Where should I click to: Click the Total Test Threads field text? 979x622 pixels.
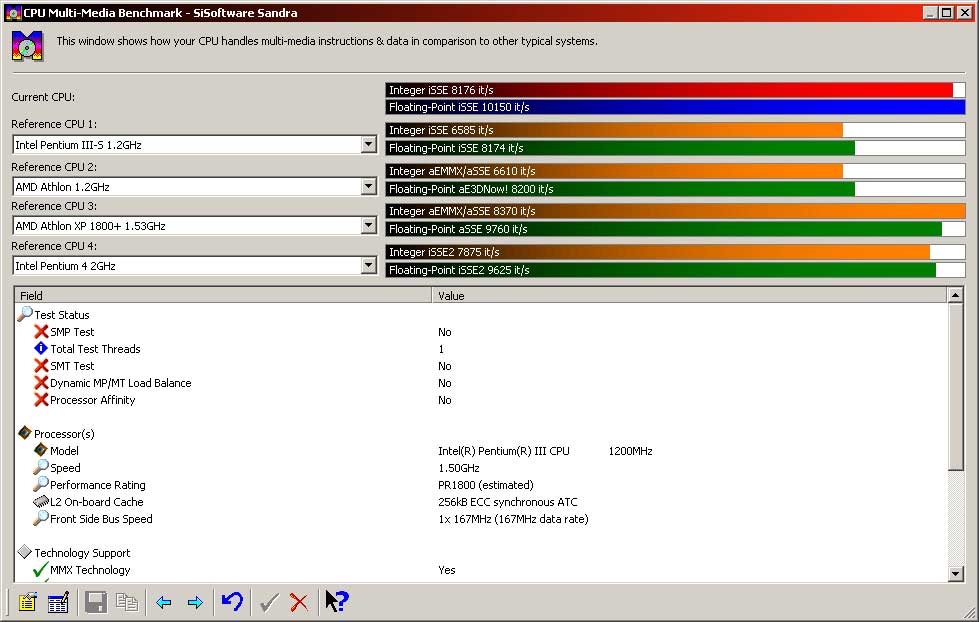95,348
